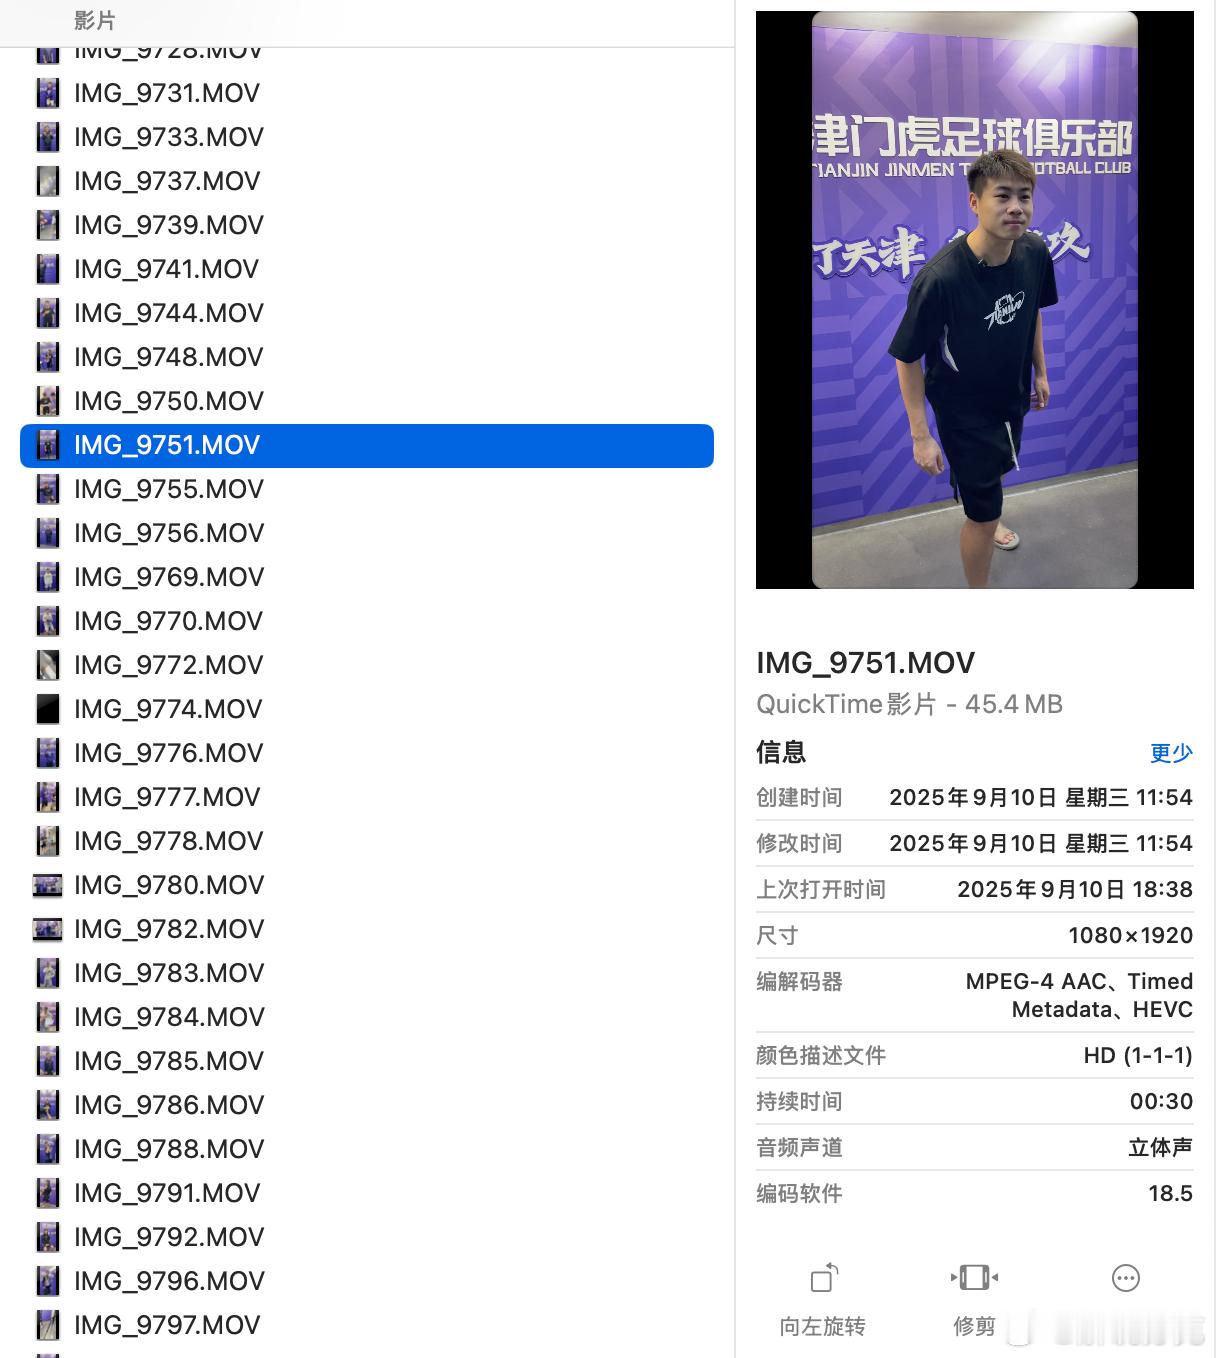The image size is (1216, 1358).
Task: Select file name IMG_9731.MOV
Action: [x=167, y=93]
